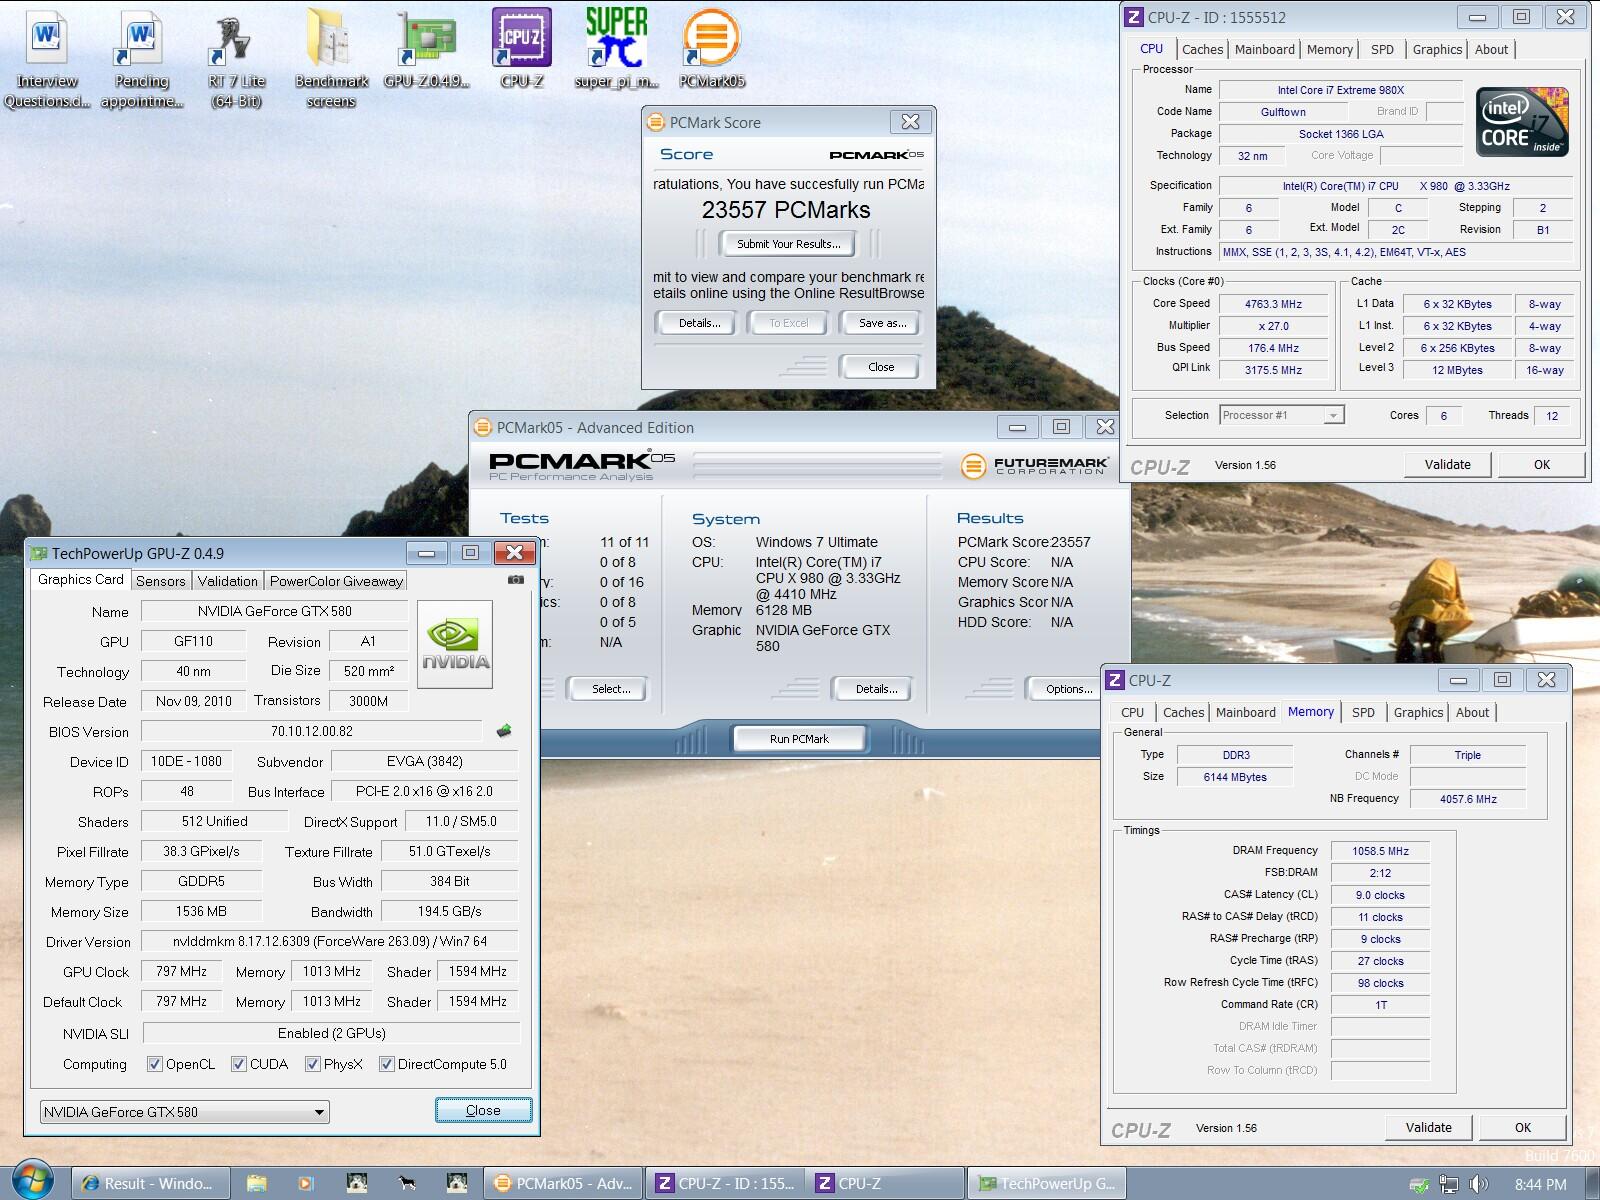Click the Core Speed 4763.3 MHz value
The height and width of the screenshot is (1200, 1600).
(1273, 304)
